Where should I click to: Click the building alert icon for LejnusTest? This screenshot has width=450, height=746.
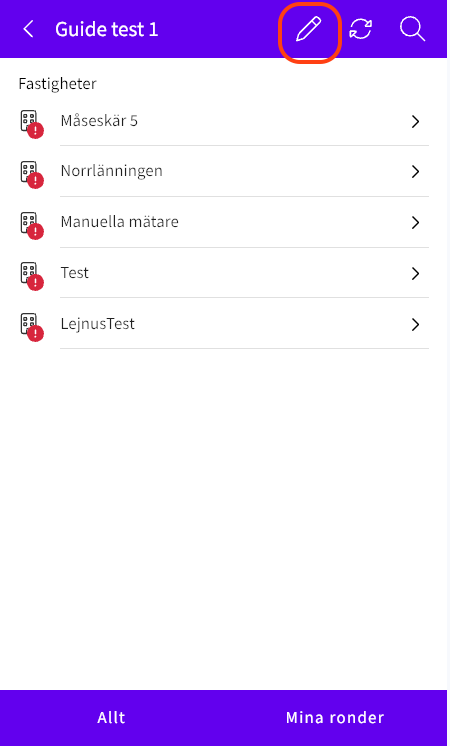pyautogui.click(x=31, y=326)
